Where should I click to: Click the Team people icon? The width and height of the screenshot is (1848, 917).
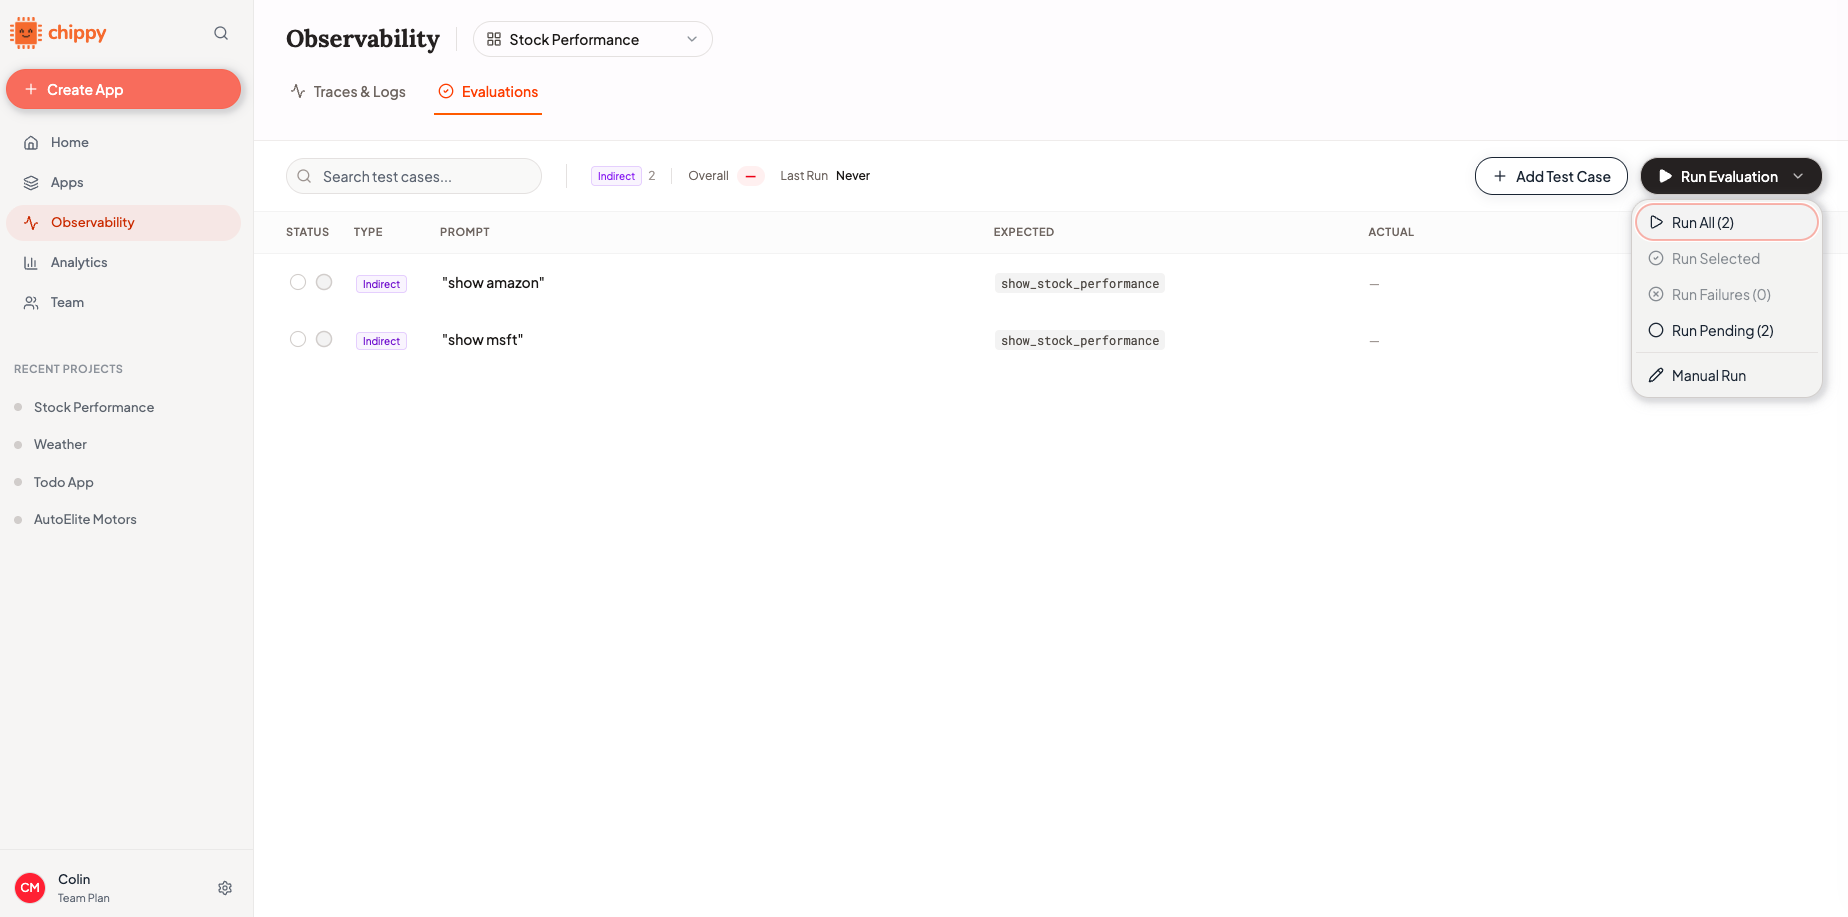[x=31, y=303]
